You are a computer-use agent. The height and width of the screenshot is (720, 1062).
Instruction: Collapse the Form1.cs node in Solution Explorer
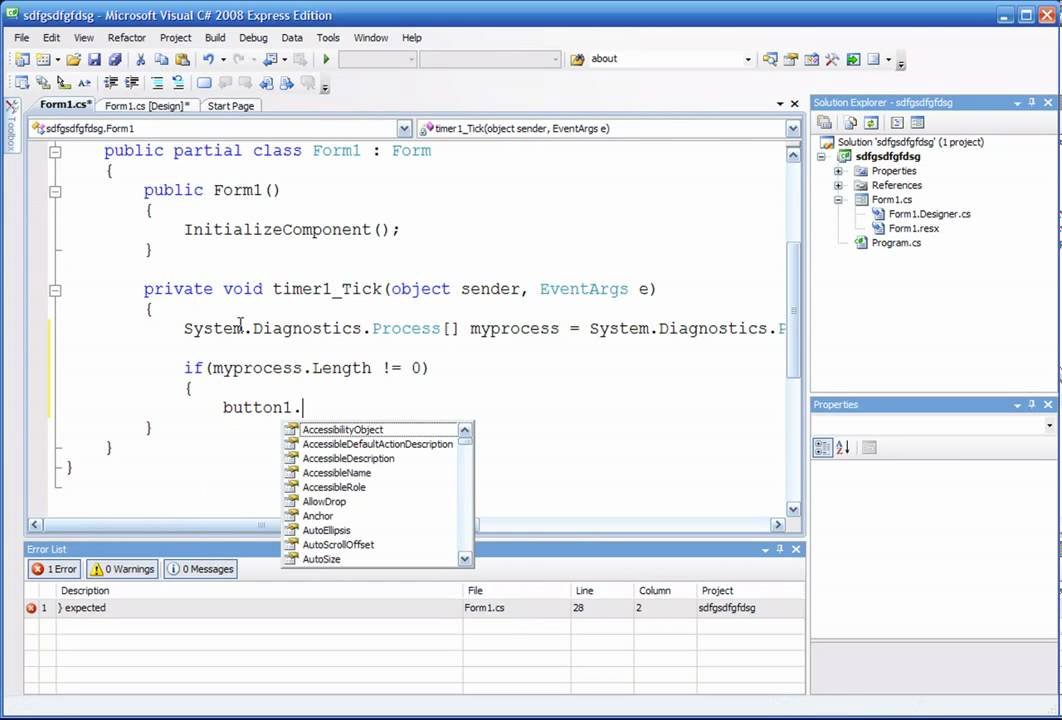click(838, 200)
